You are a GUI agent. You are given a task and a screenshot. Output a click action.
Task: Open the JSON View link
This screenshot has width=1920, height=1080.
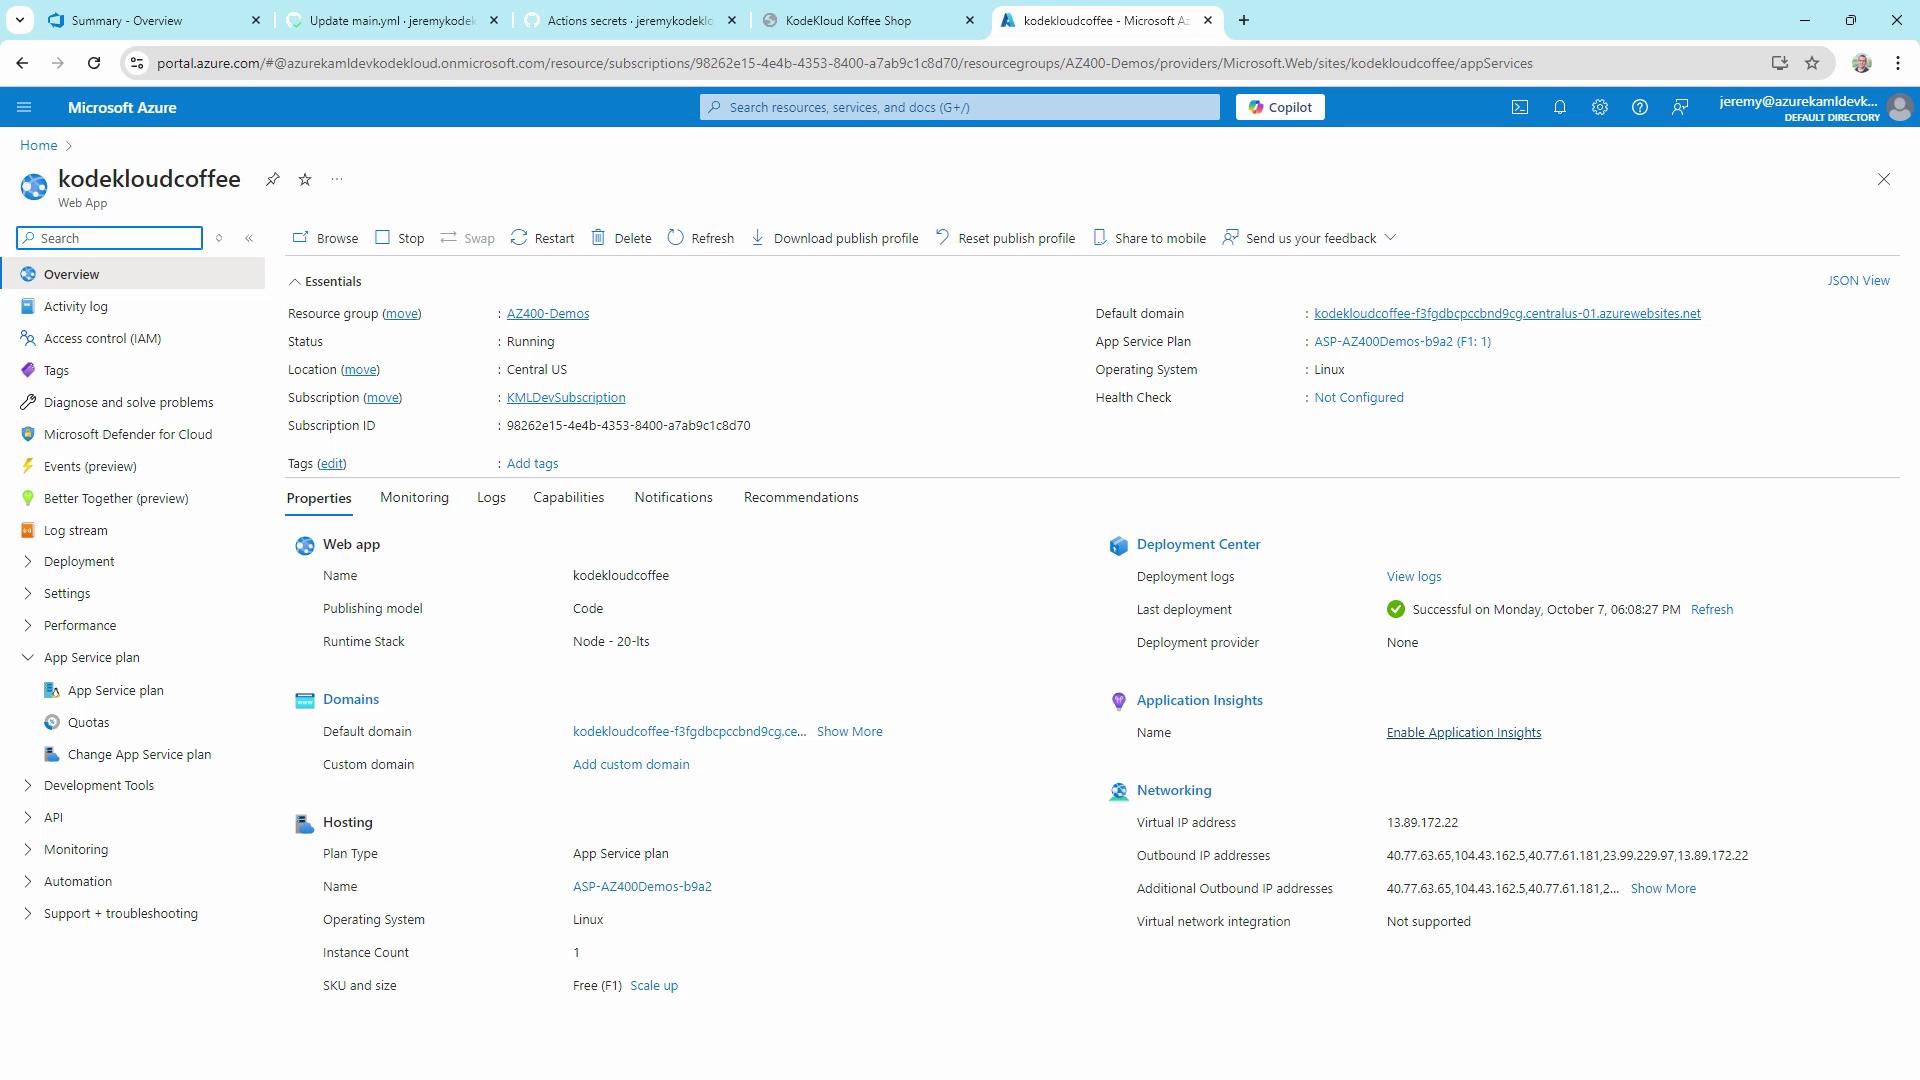click(1858, 281)
